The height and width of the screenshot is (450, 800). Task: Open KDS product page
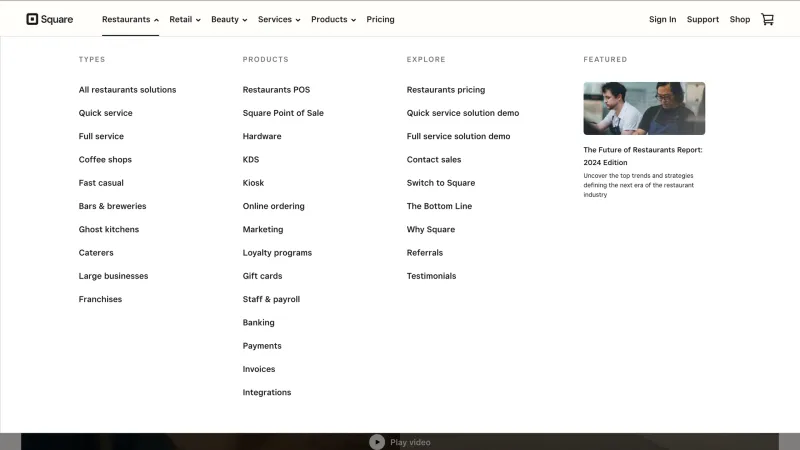coord(251,160)
